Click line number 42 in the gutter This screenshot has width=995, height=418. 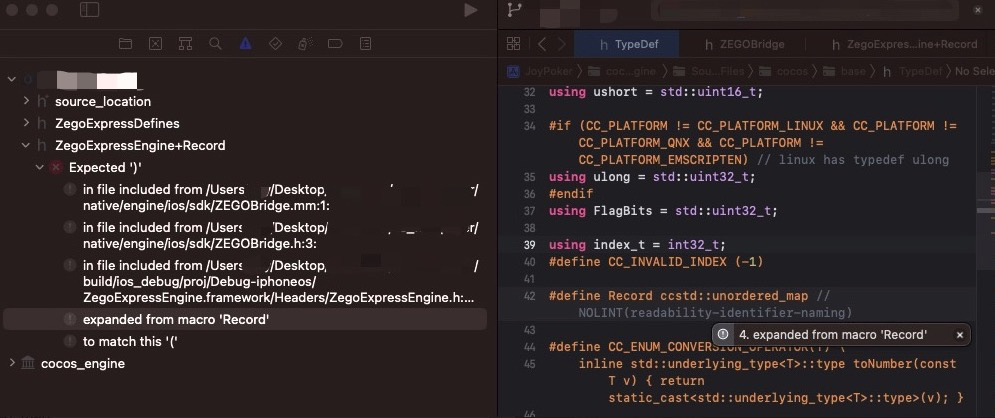tap(529, 296)
